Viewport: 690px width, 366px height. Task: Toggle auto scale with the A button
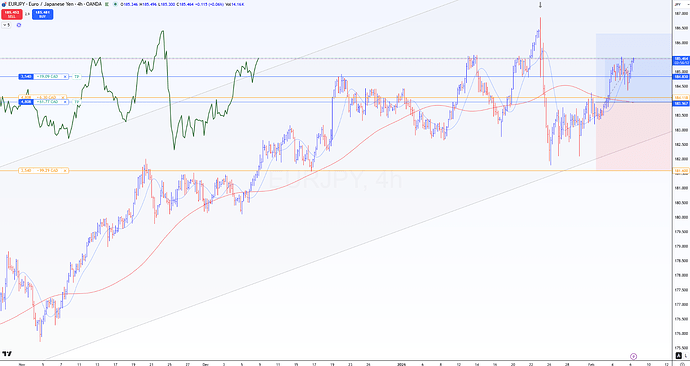[679, 355]
